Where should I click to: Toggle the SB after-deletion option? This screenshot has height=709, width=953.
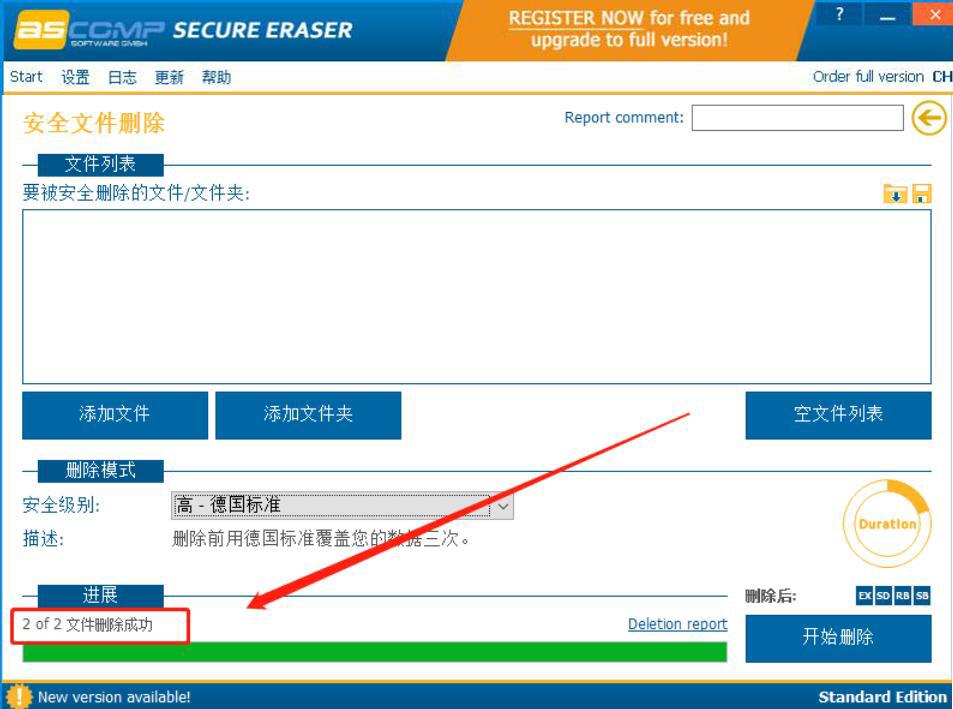coord(922,596)
